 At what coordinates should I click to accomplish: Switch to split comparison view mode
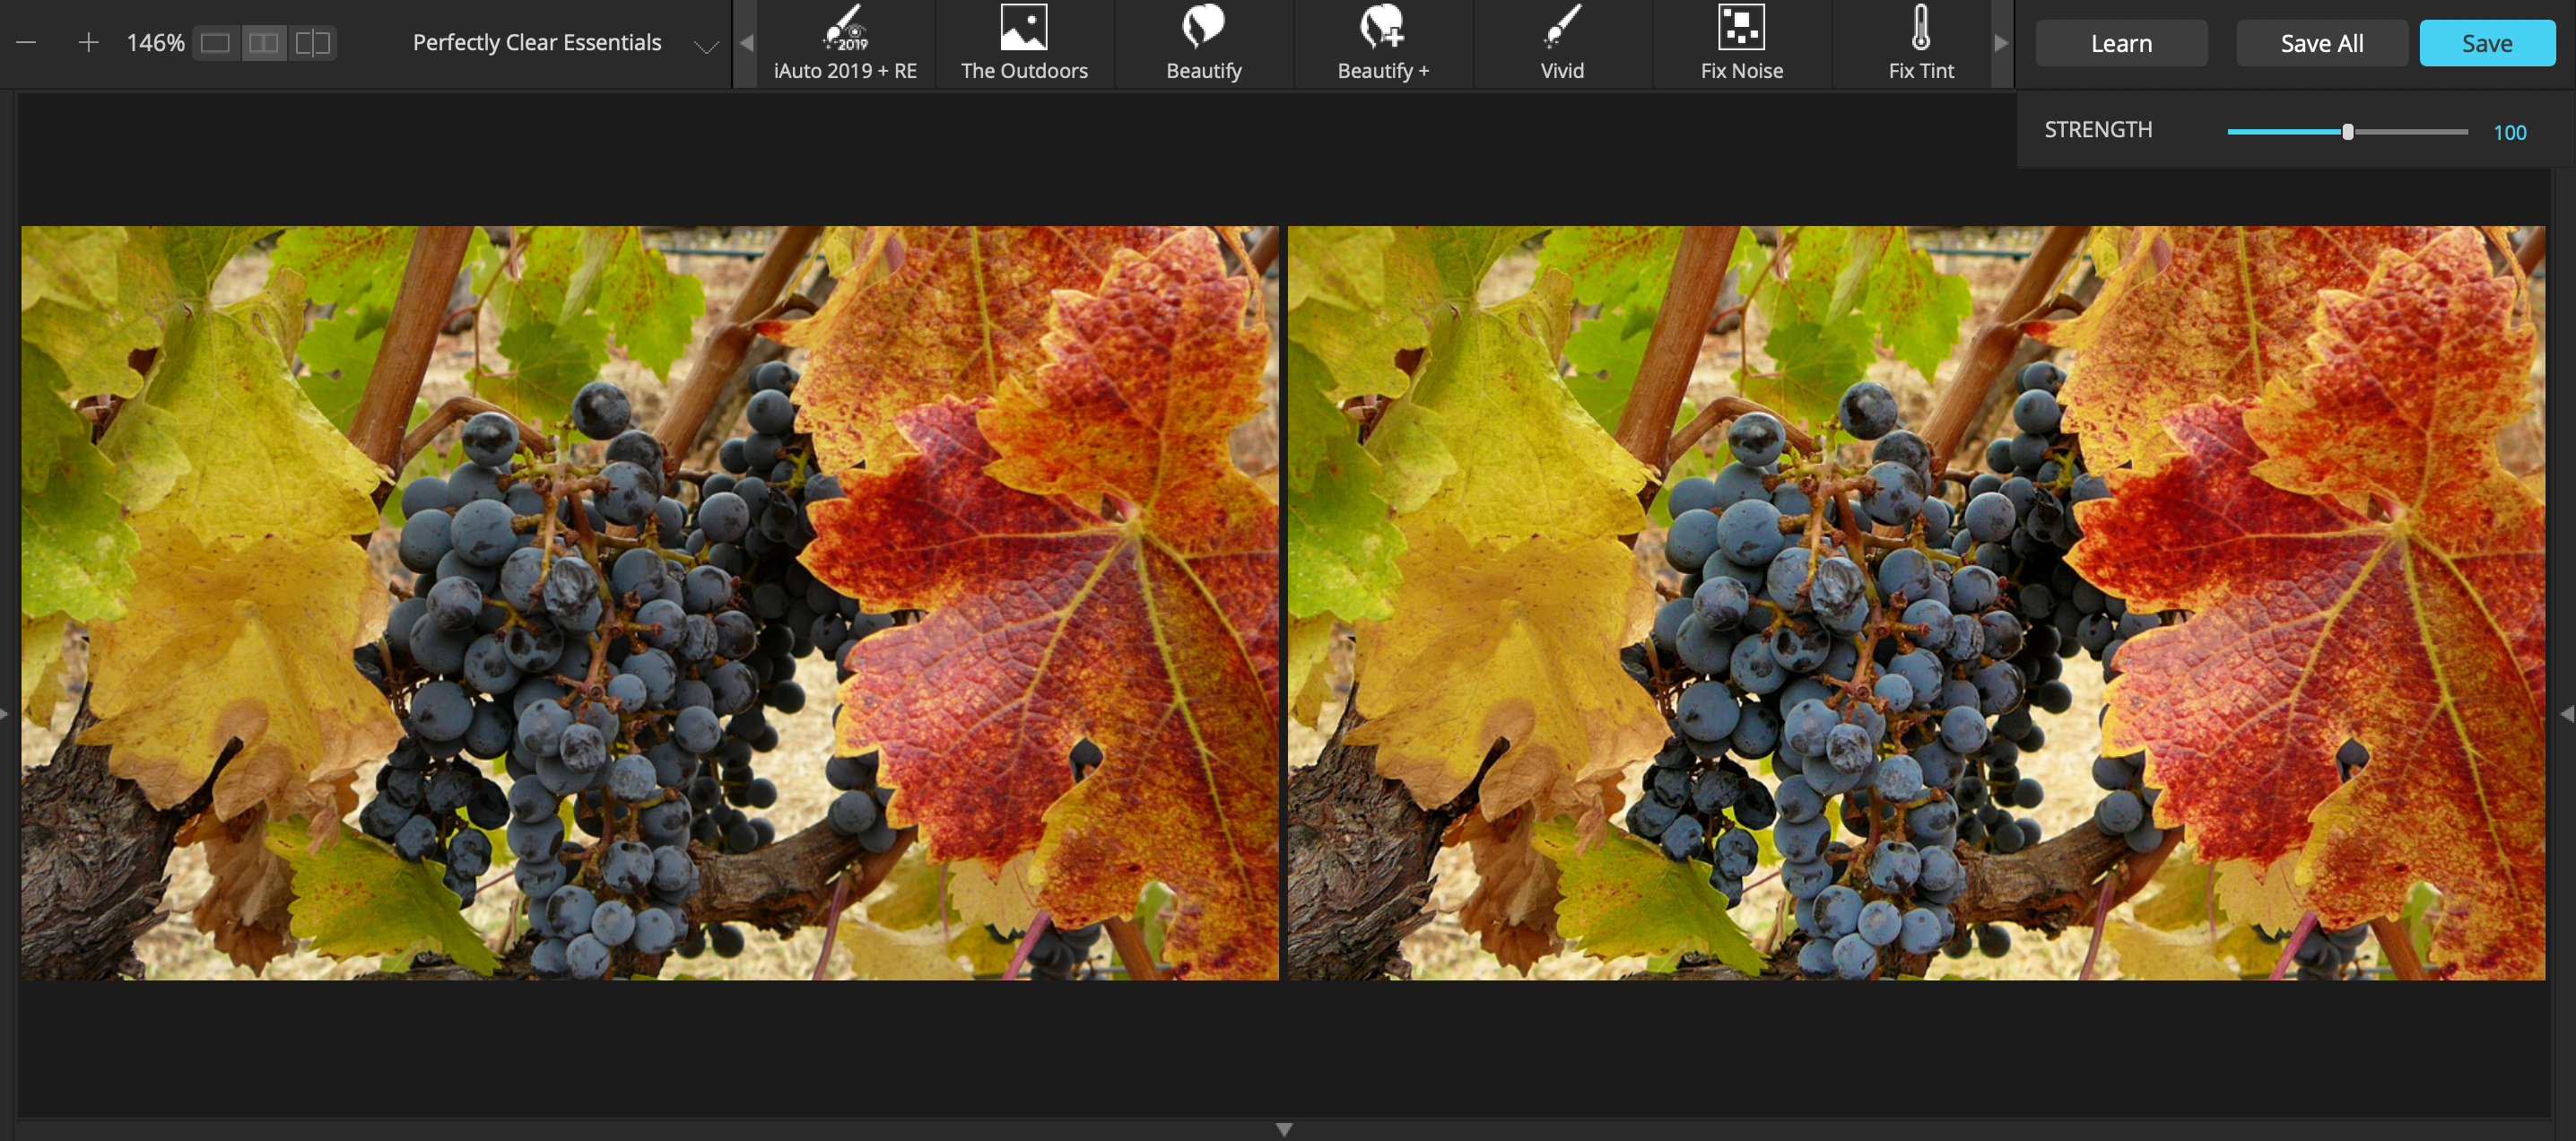[x=313, y=43]
